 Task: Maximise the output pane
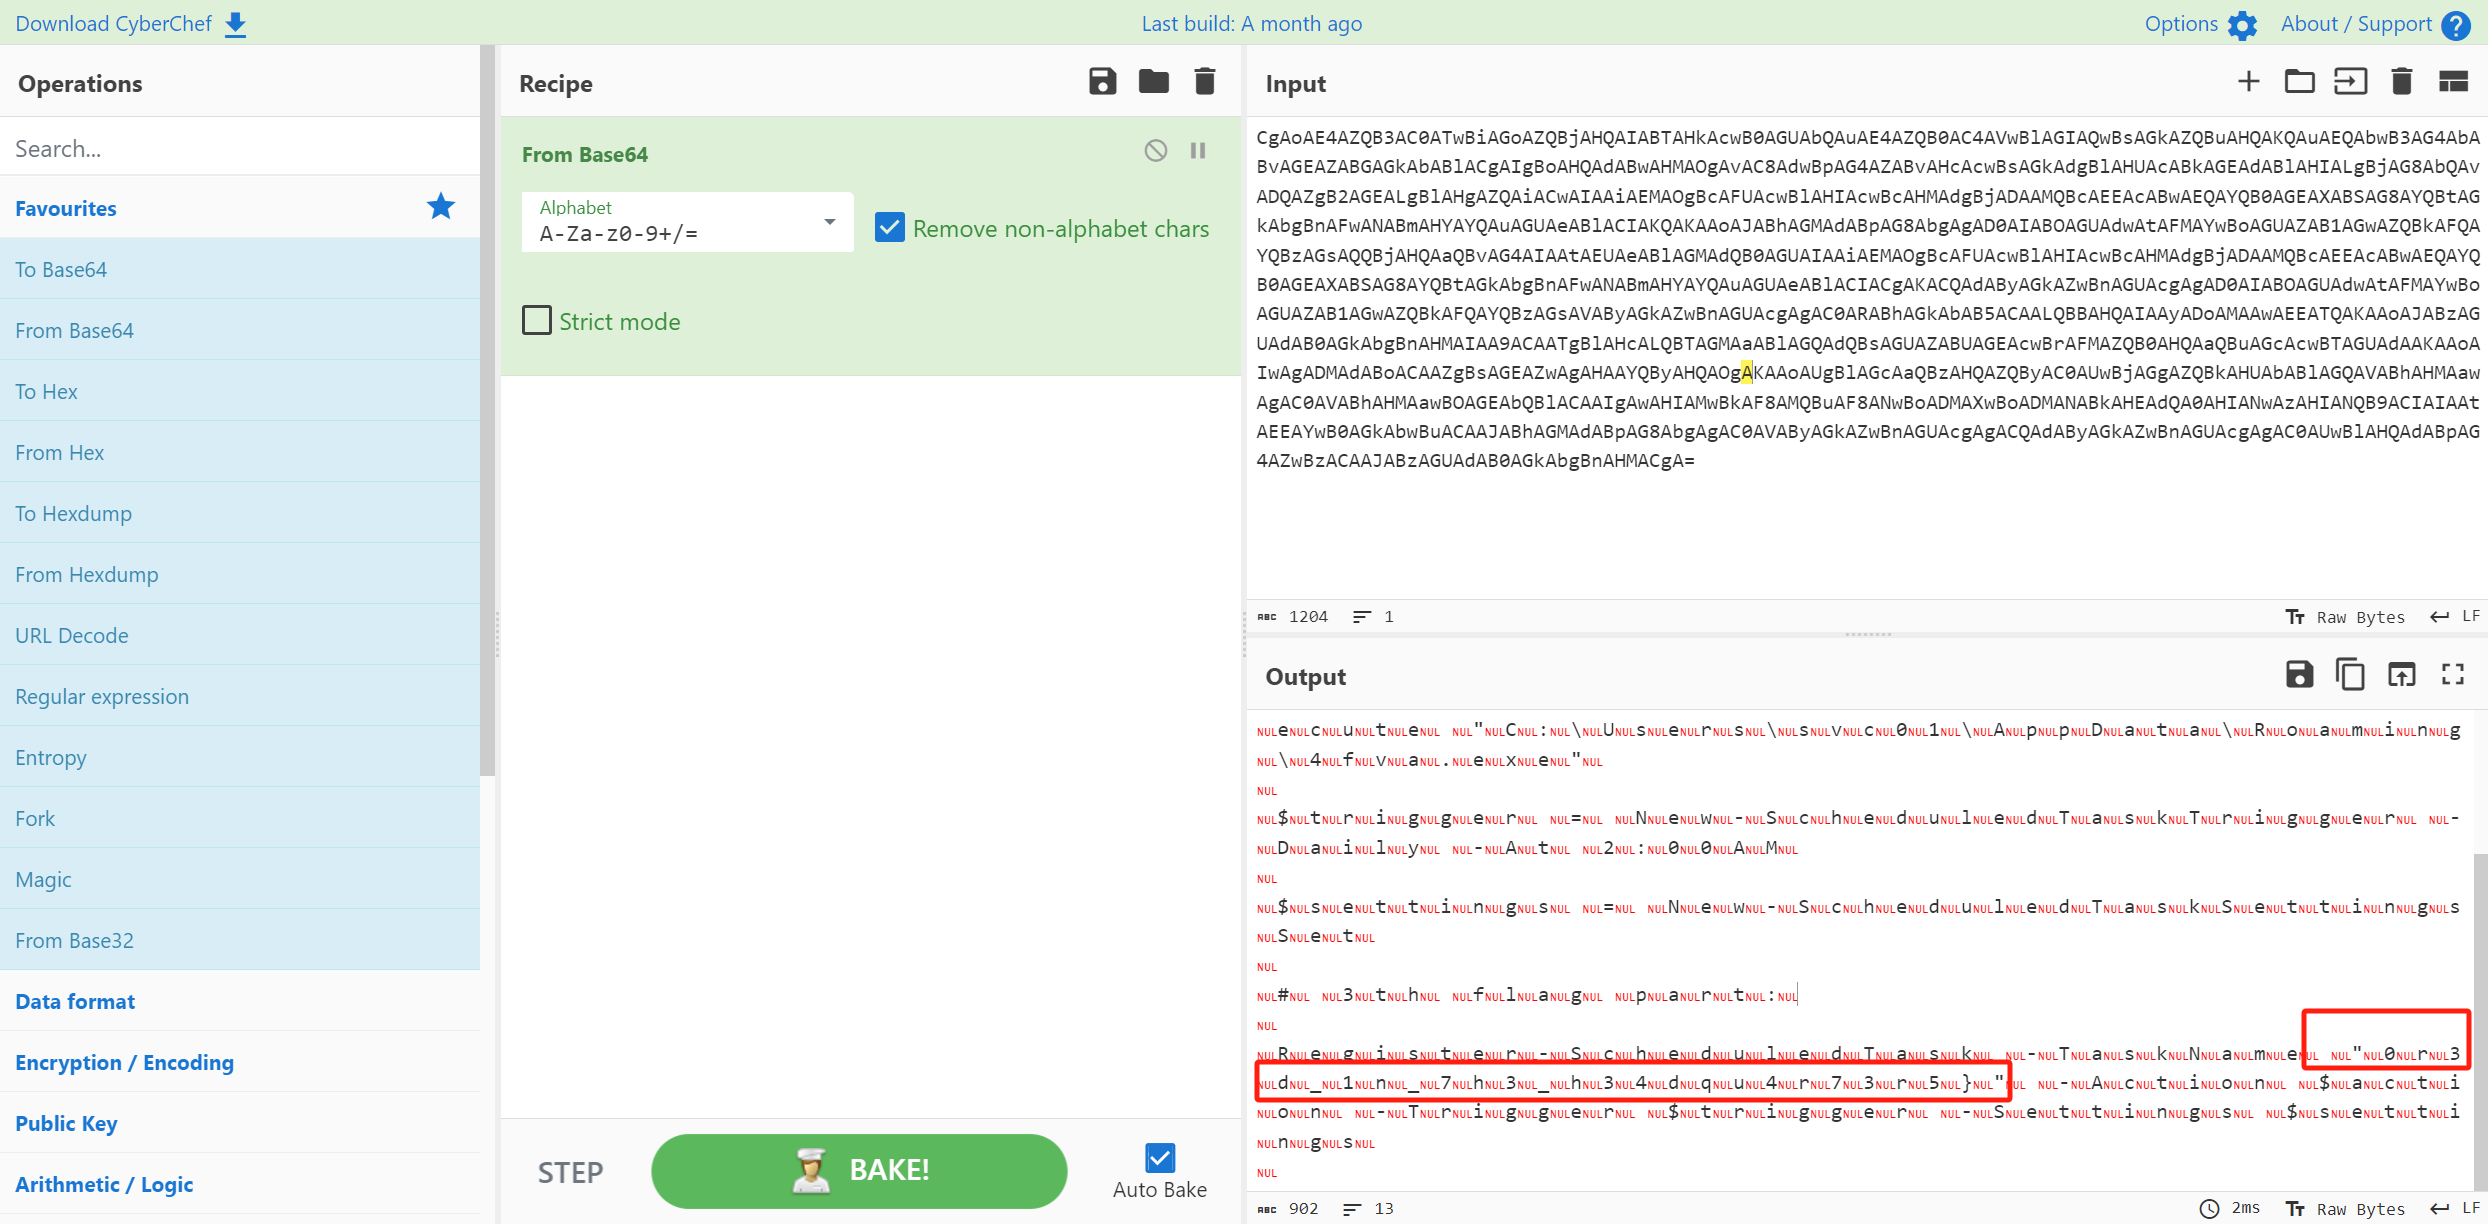coord(2453,675)
